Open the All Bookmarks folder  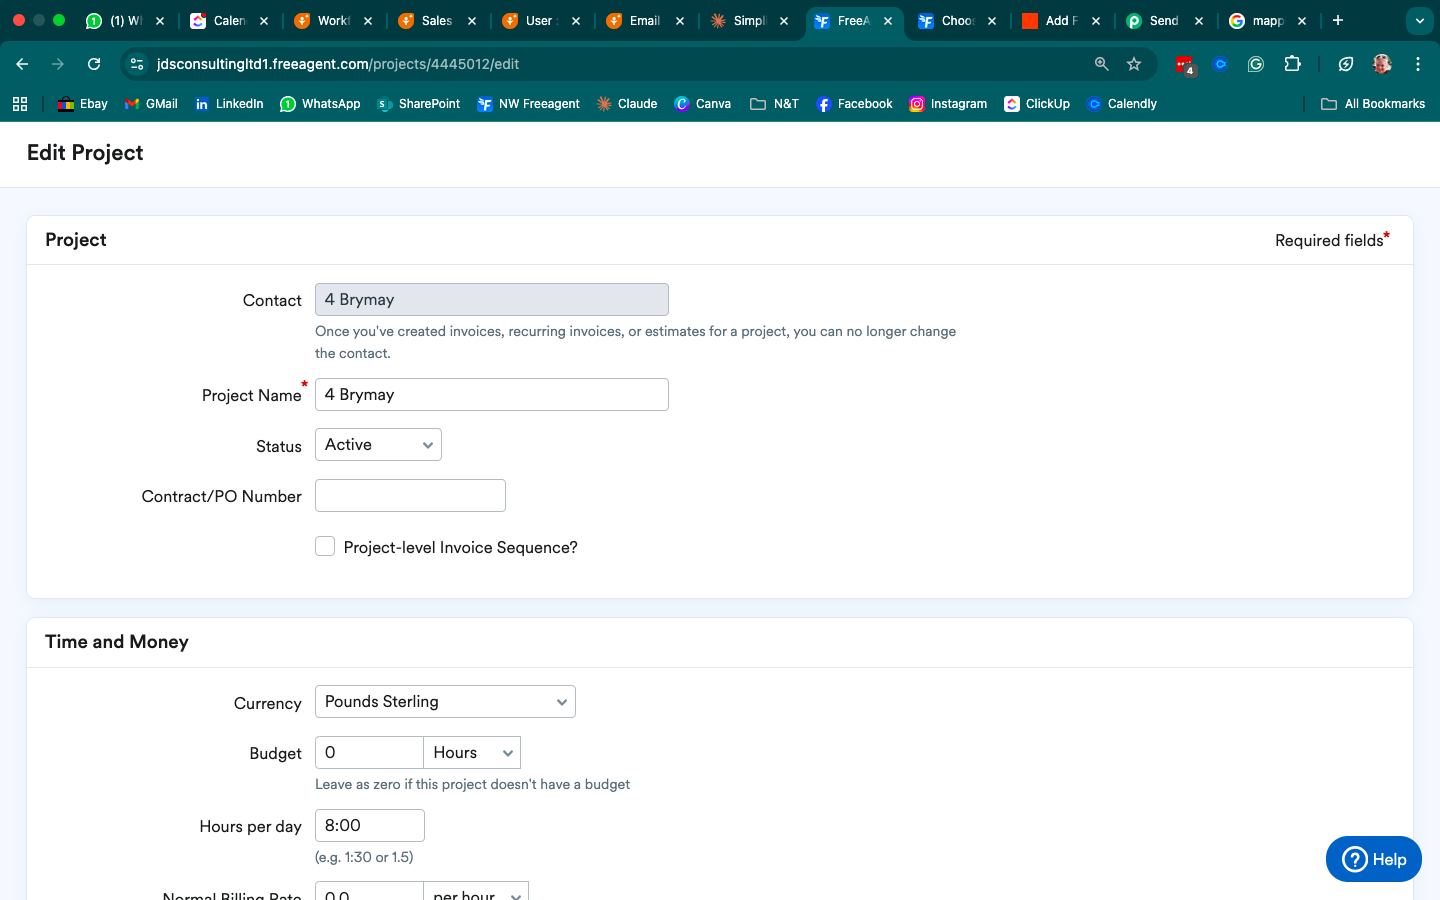click(1373, 104)
